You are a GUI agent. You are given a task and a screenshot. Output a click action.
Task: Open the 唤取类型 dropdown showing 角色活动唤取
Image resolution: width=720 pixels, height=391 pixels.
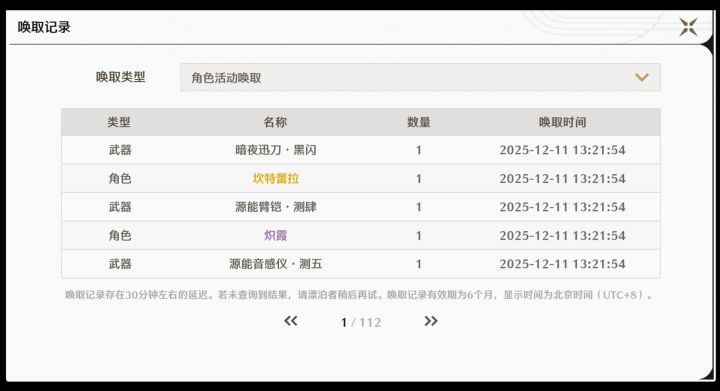[x=420, y=78]
